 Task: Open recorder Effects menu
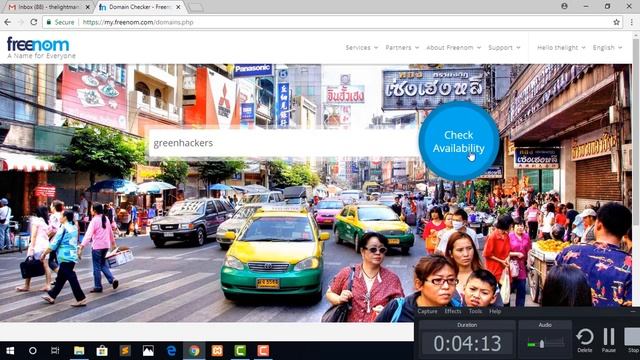coord(453,311)
